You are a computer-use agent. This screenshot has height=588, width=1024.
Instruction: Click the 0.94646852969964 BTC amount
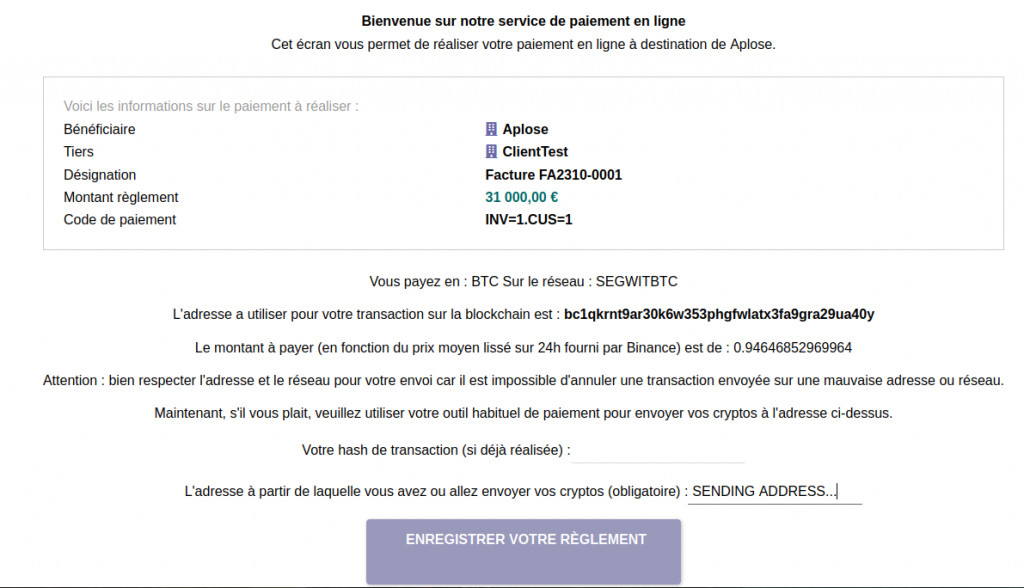pos(793,348)
